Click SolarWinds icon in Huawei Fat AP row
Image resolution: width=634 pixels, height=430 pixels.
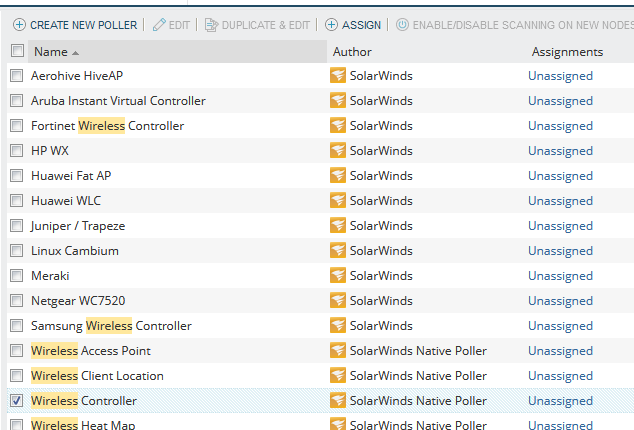point(338,176)
